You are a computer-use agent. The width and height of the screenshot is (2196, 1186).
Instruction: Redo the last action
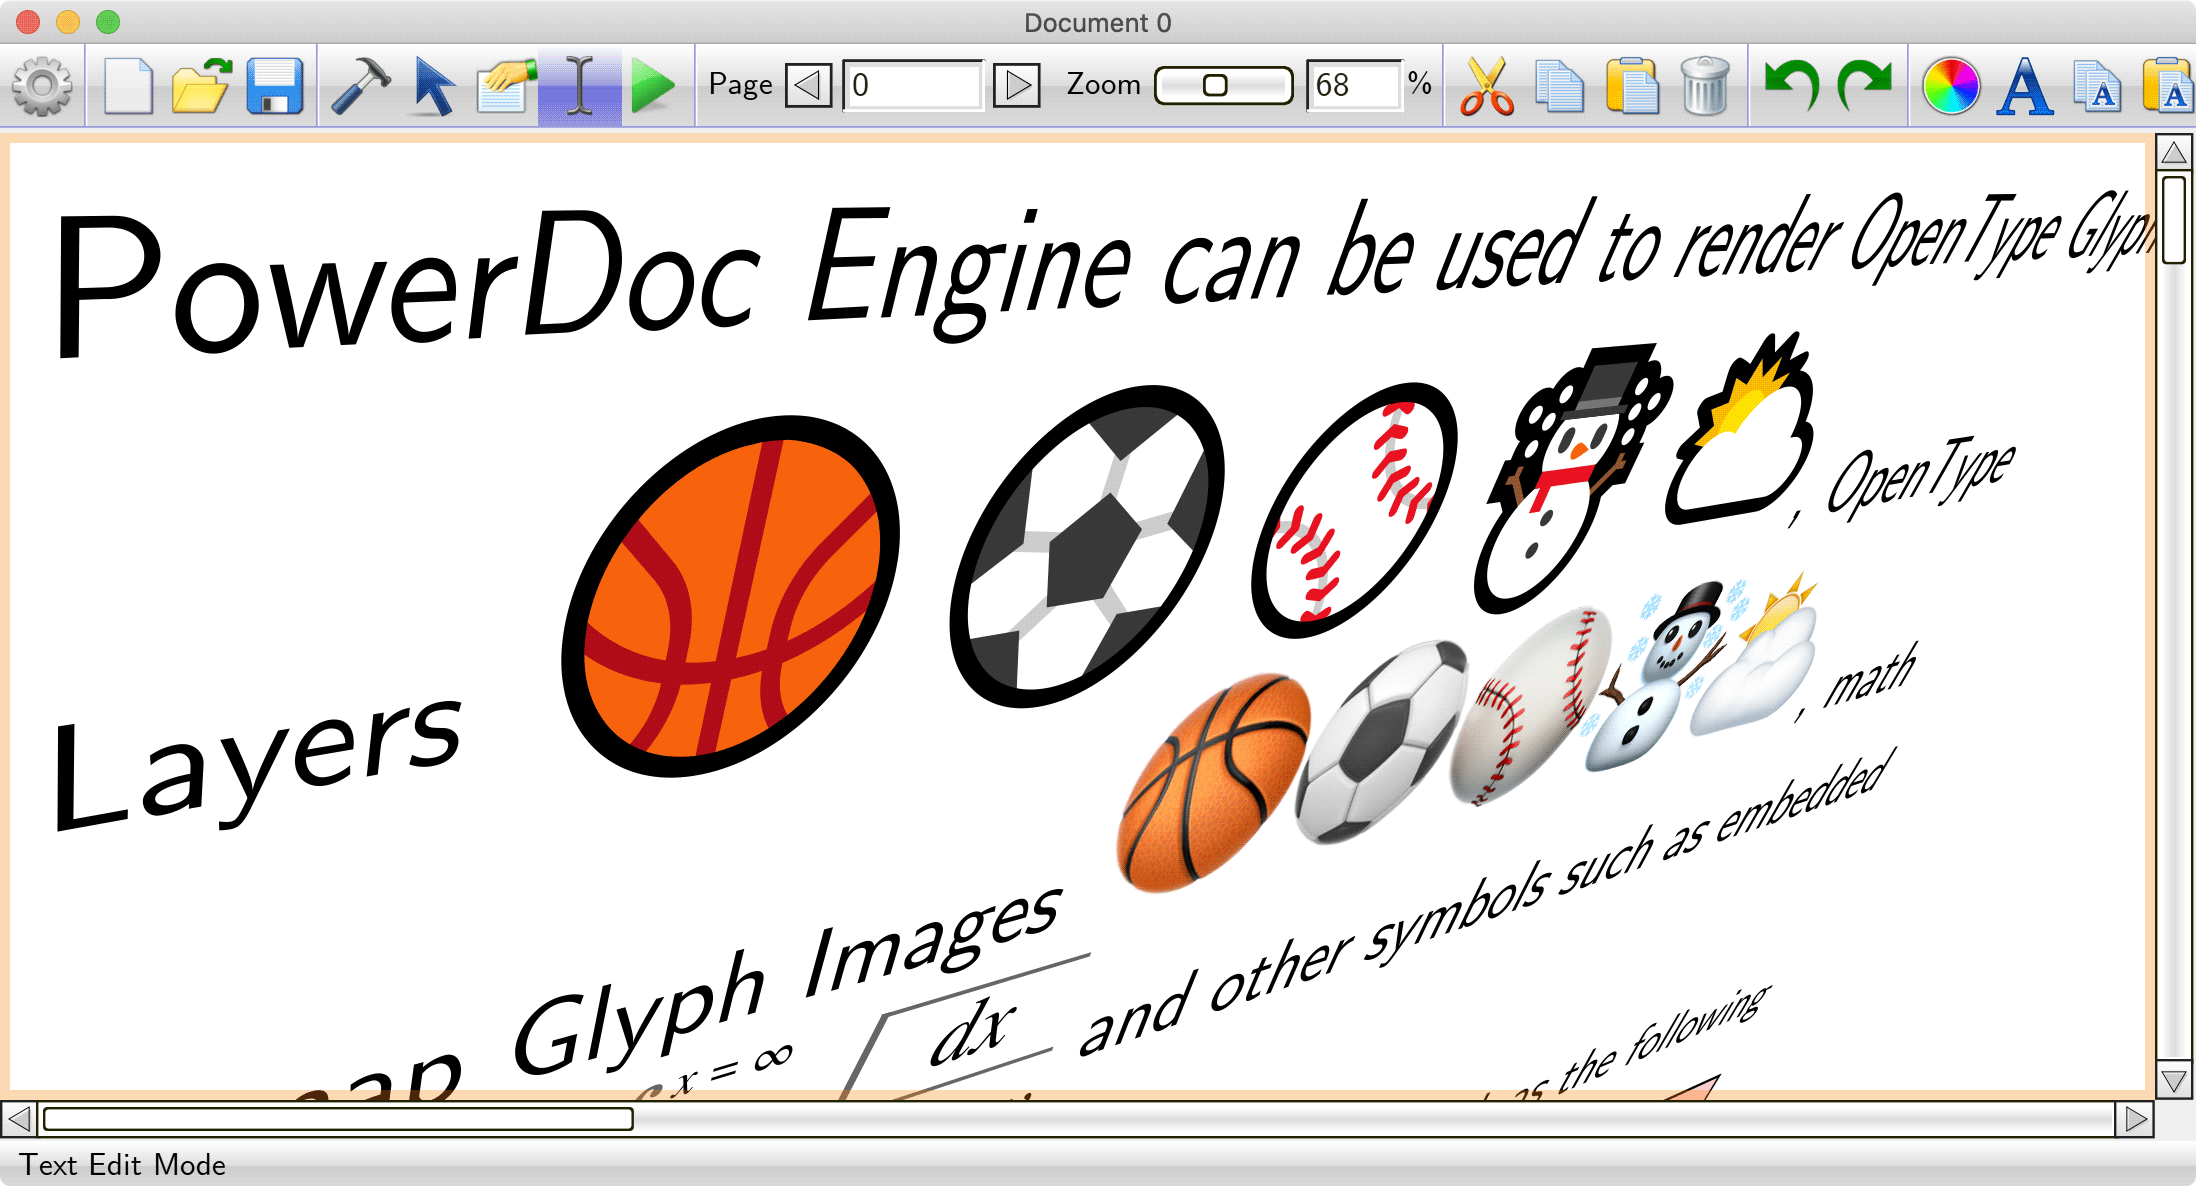click(x=1865, y=86)
